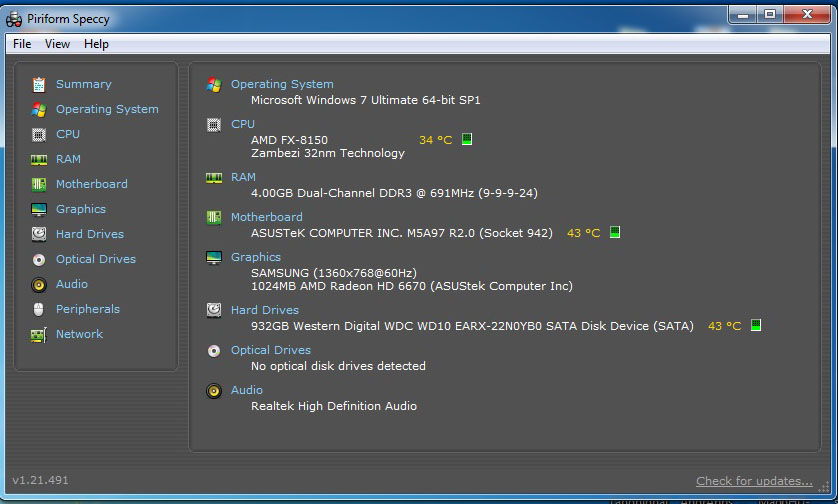Screen dimensions: 838x504
Task: Click the Optical Drives icon in main panel
Action: tap(214, 351)
